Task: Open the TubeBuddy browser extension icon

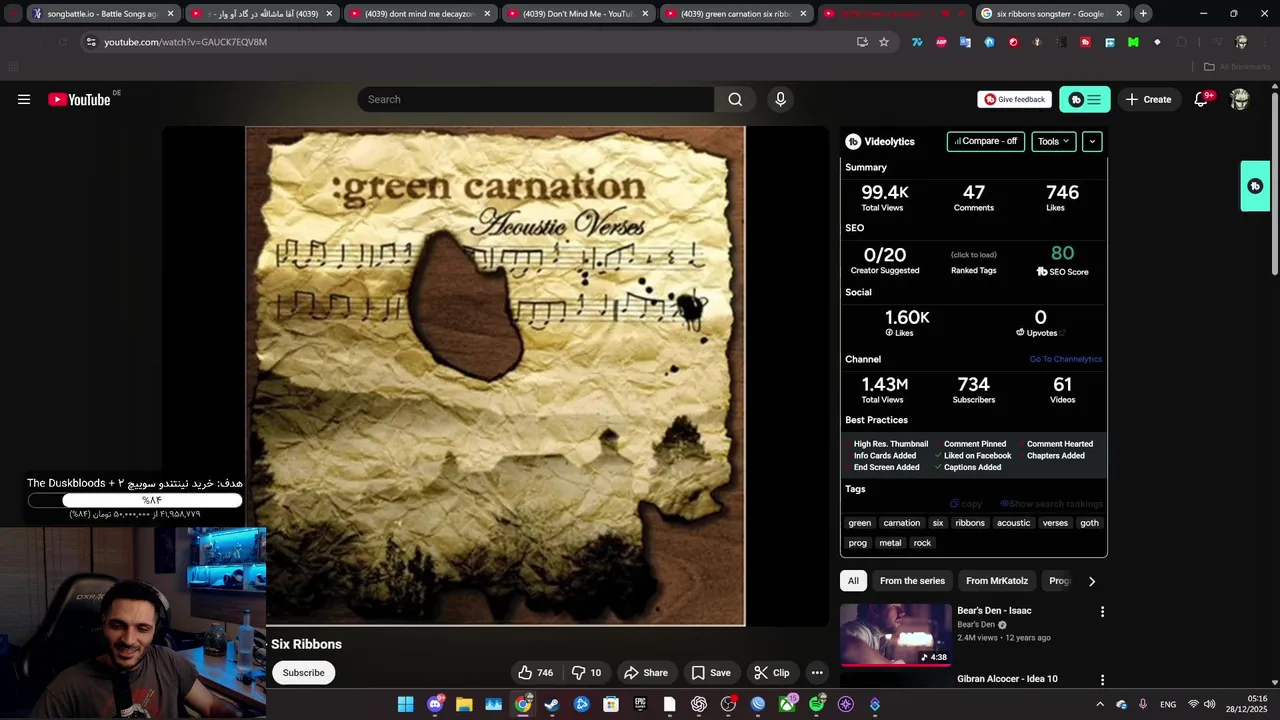Action: [x=1085, y=42]
